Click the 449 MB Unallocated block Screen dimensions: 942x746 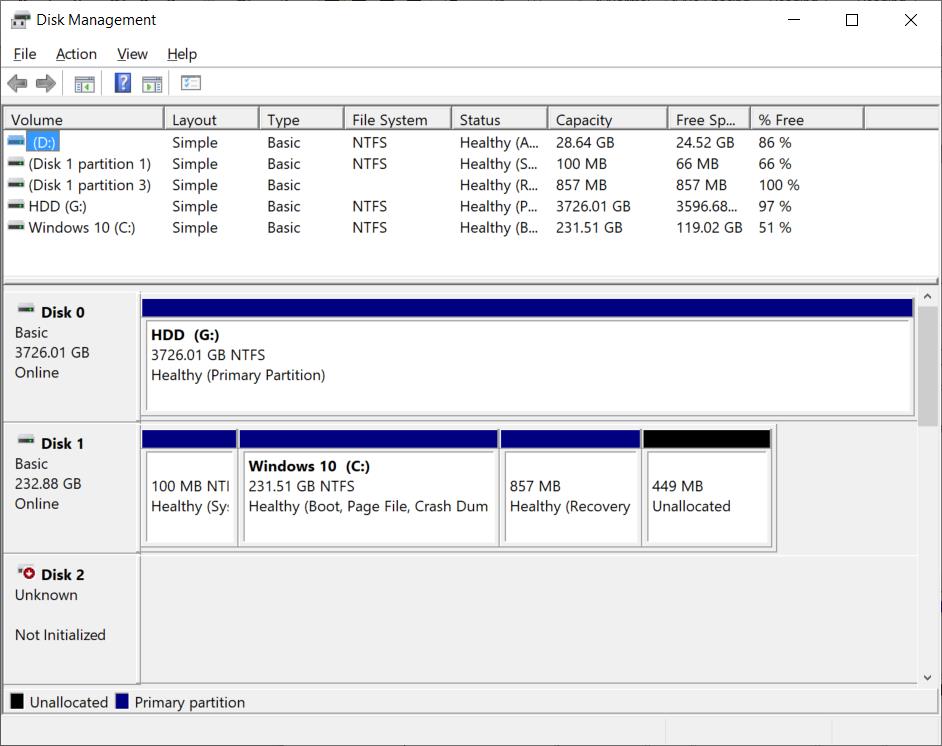[x=707, y=487]
